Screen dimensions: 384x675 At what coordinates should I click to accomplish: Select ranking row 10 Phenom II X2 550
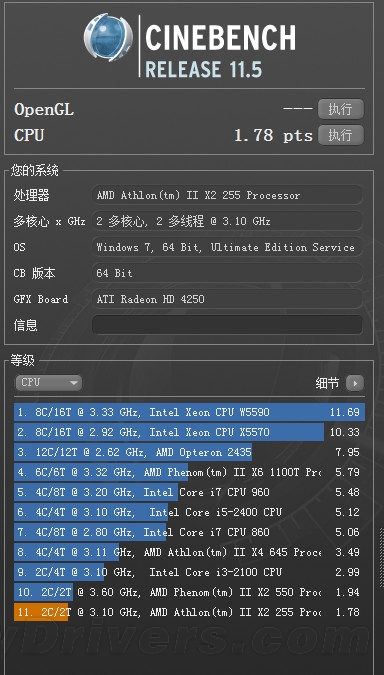pos(189,592)
